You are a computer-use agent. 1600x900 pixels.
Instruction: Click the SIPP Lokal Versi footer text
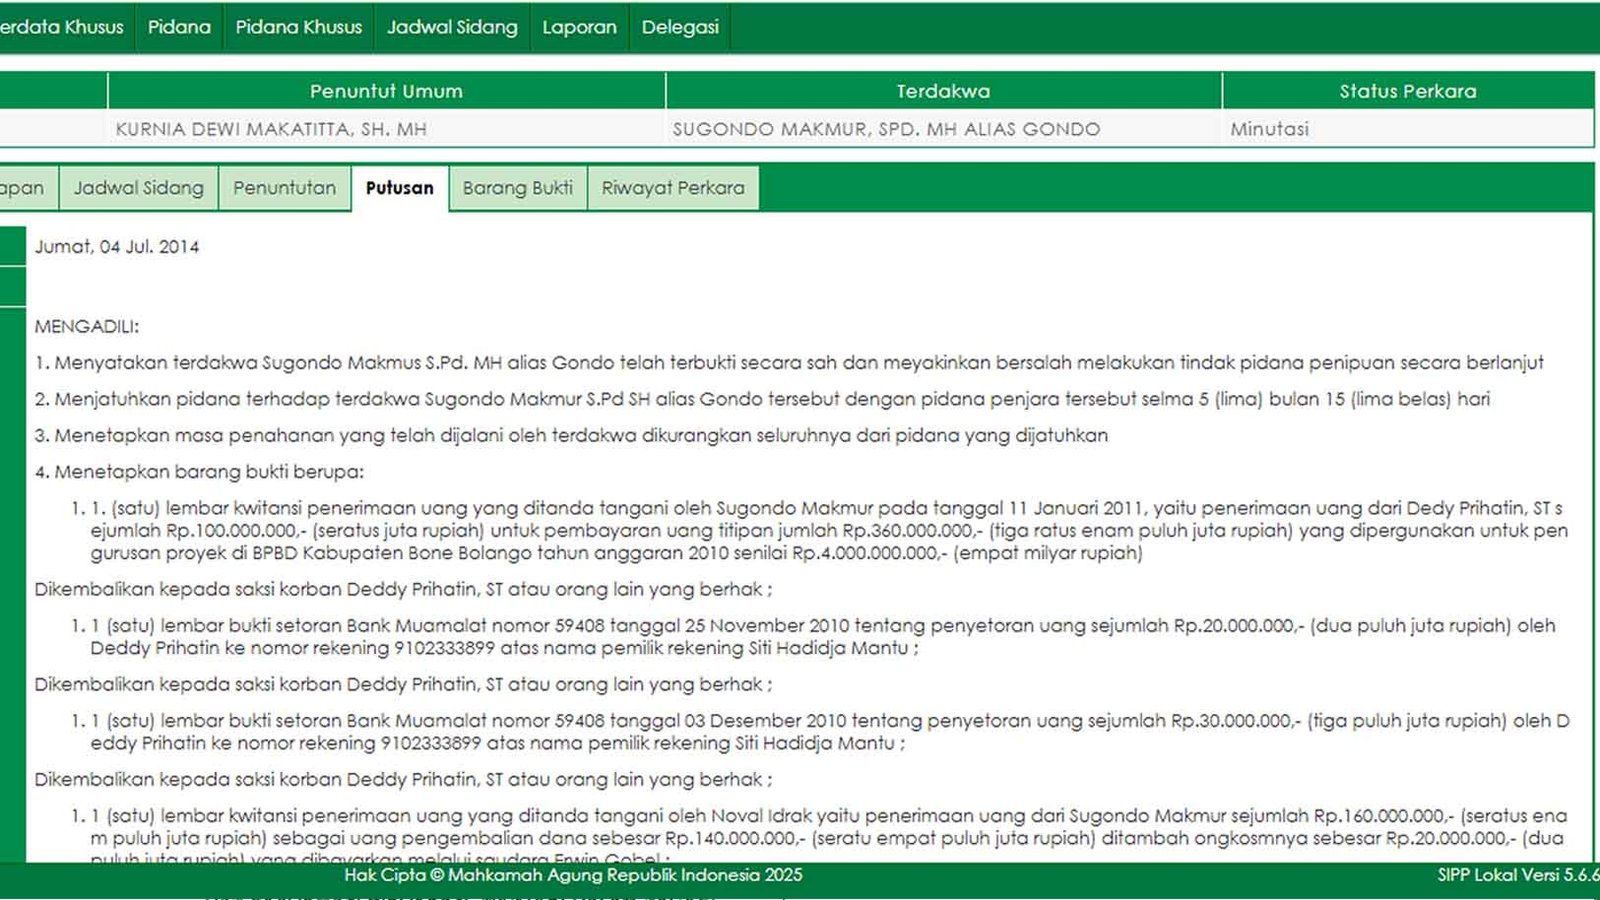[1518, 875]
